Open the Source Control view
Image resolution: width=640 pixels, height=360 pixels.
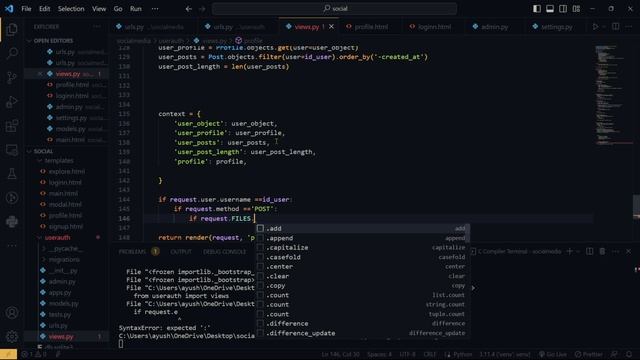point(12,77)
